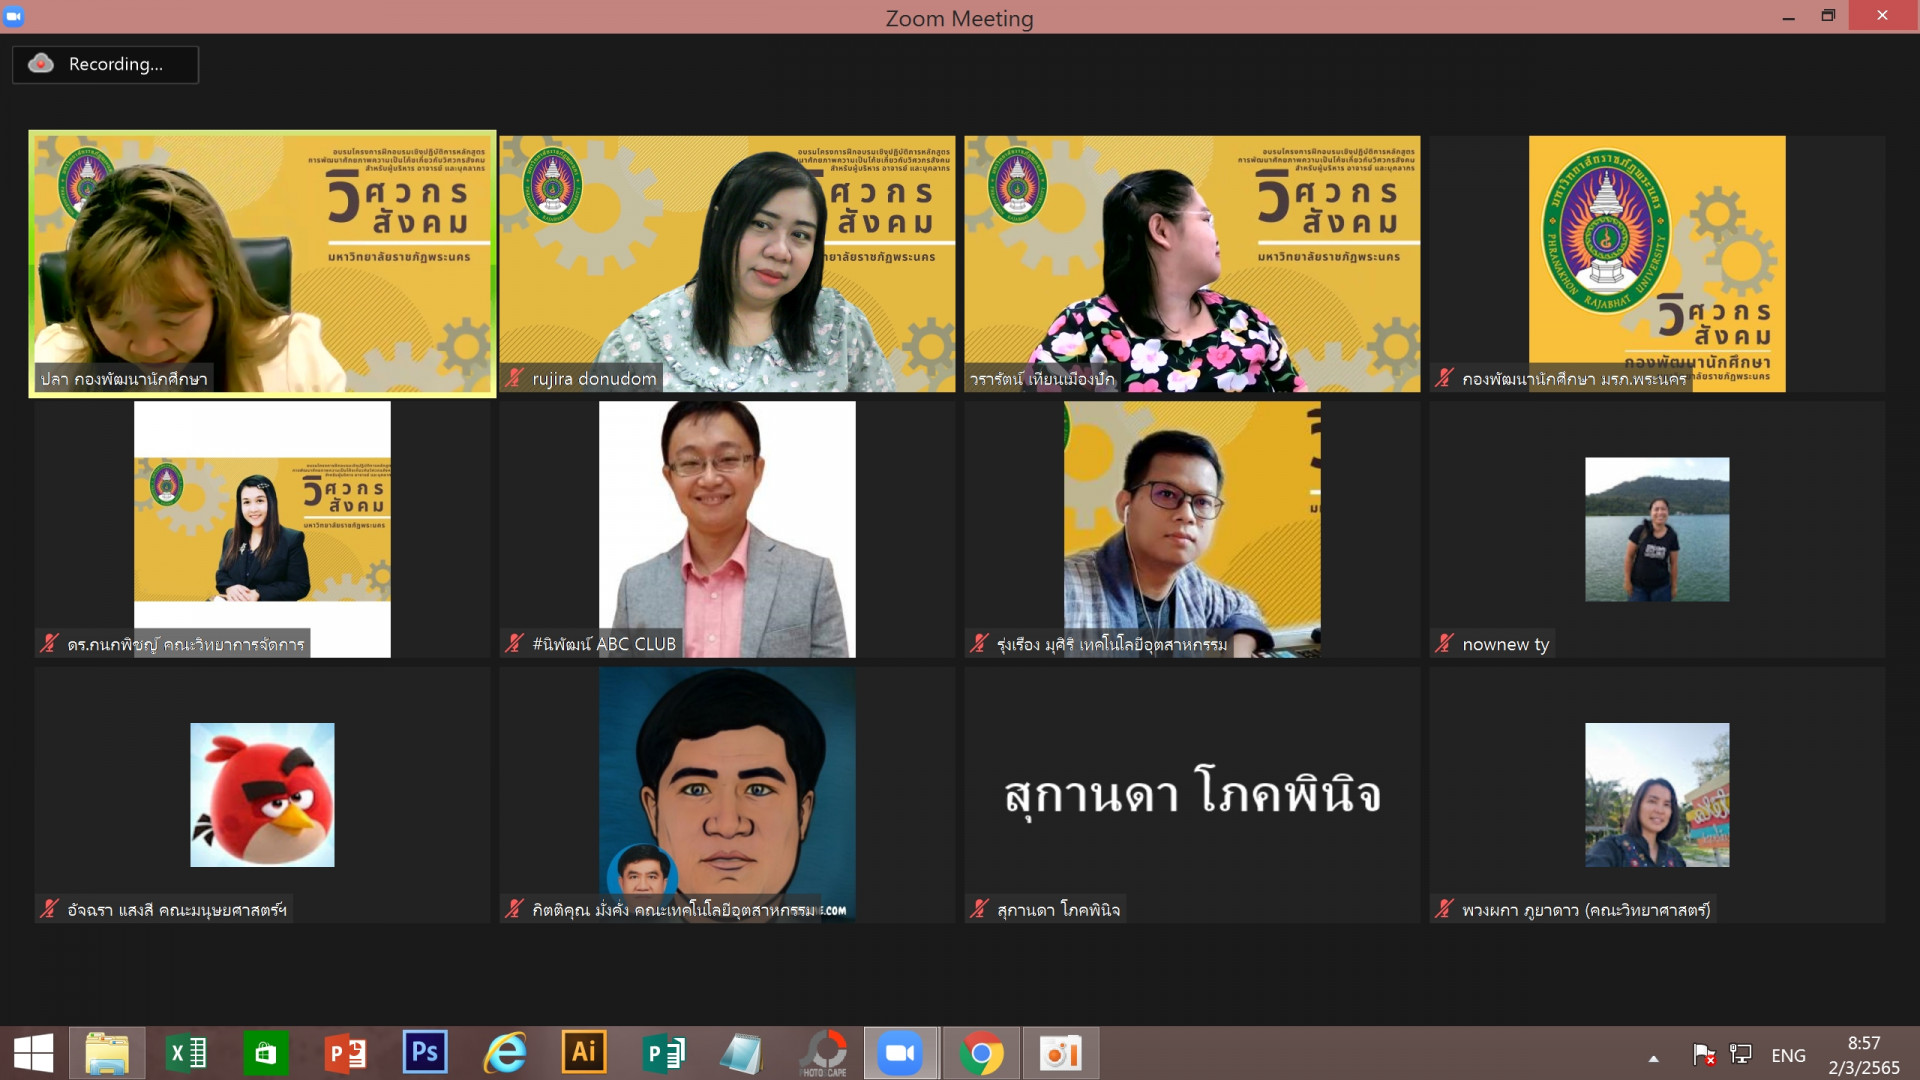The image size is (1920, 1080).
Task: Click muted mic icon of #นิพัฒน์ ABC CLUB
Action: pyautogui.click(x=514, y=644)
